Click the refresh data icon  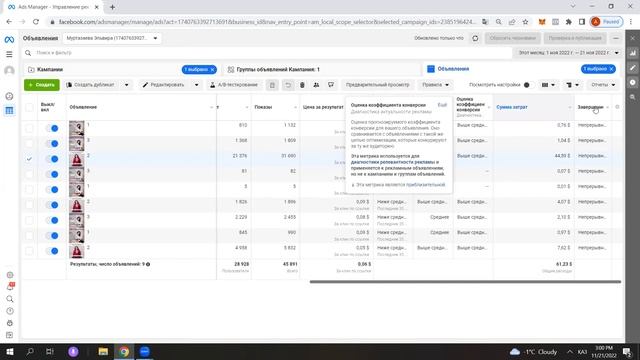coord(475,38)
